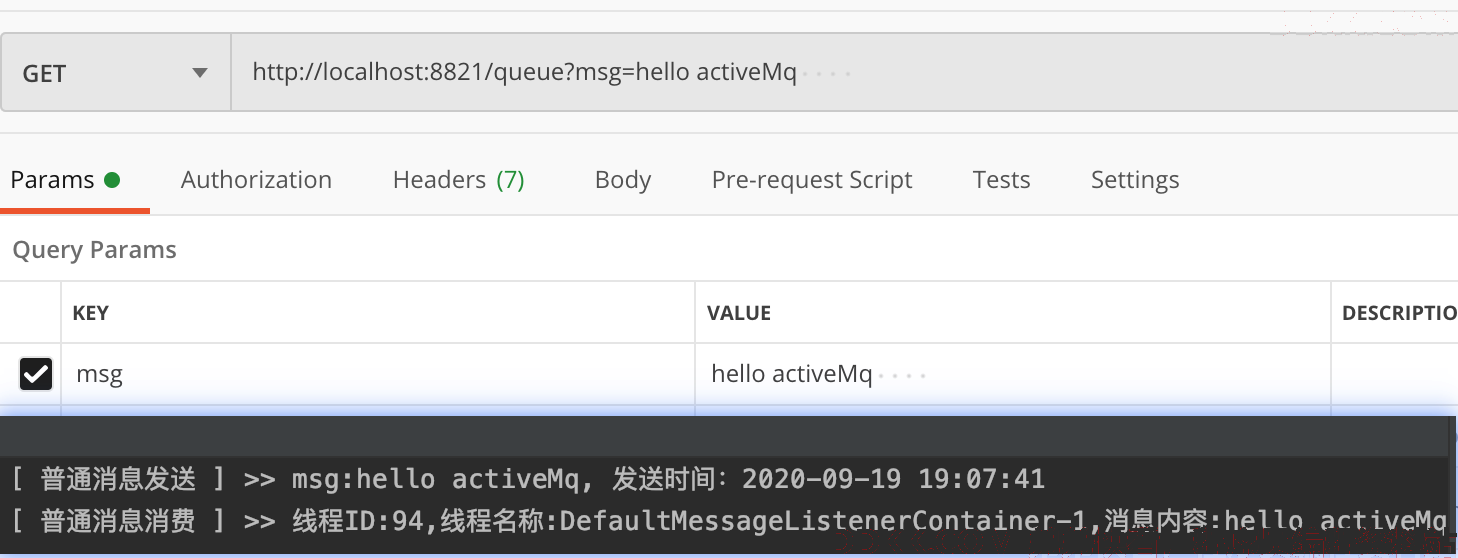Click the msg key cell
The image size is (1458, 558).
click(378, 374)
